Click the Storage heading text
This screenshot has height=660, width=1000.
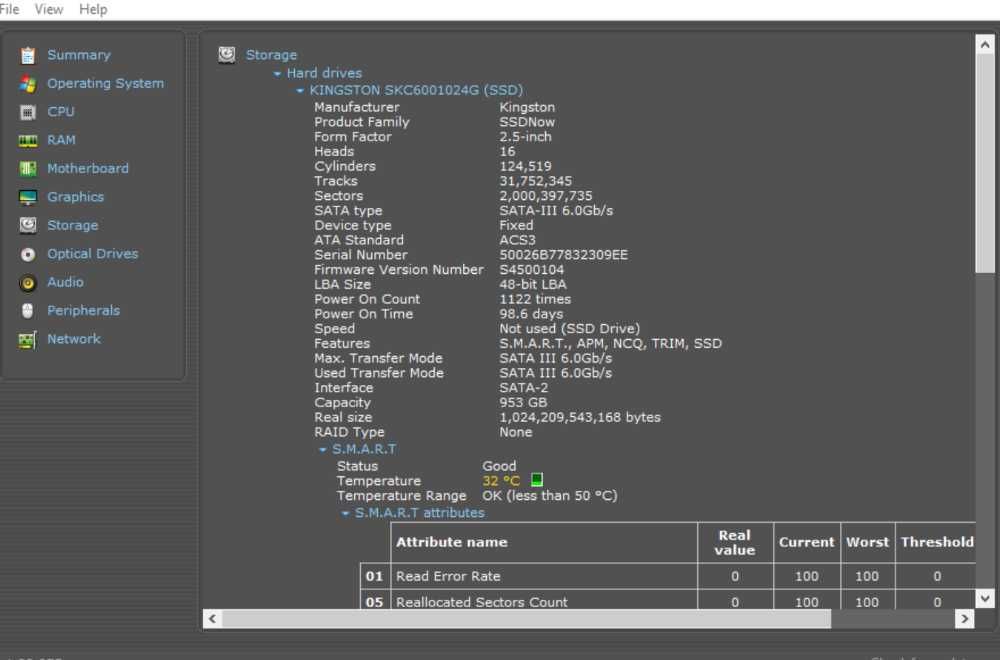coord(271,55)
